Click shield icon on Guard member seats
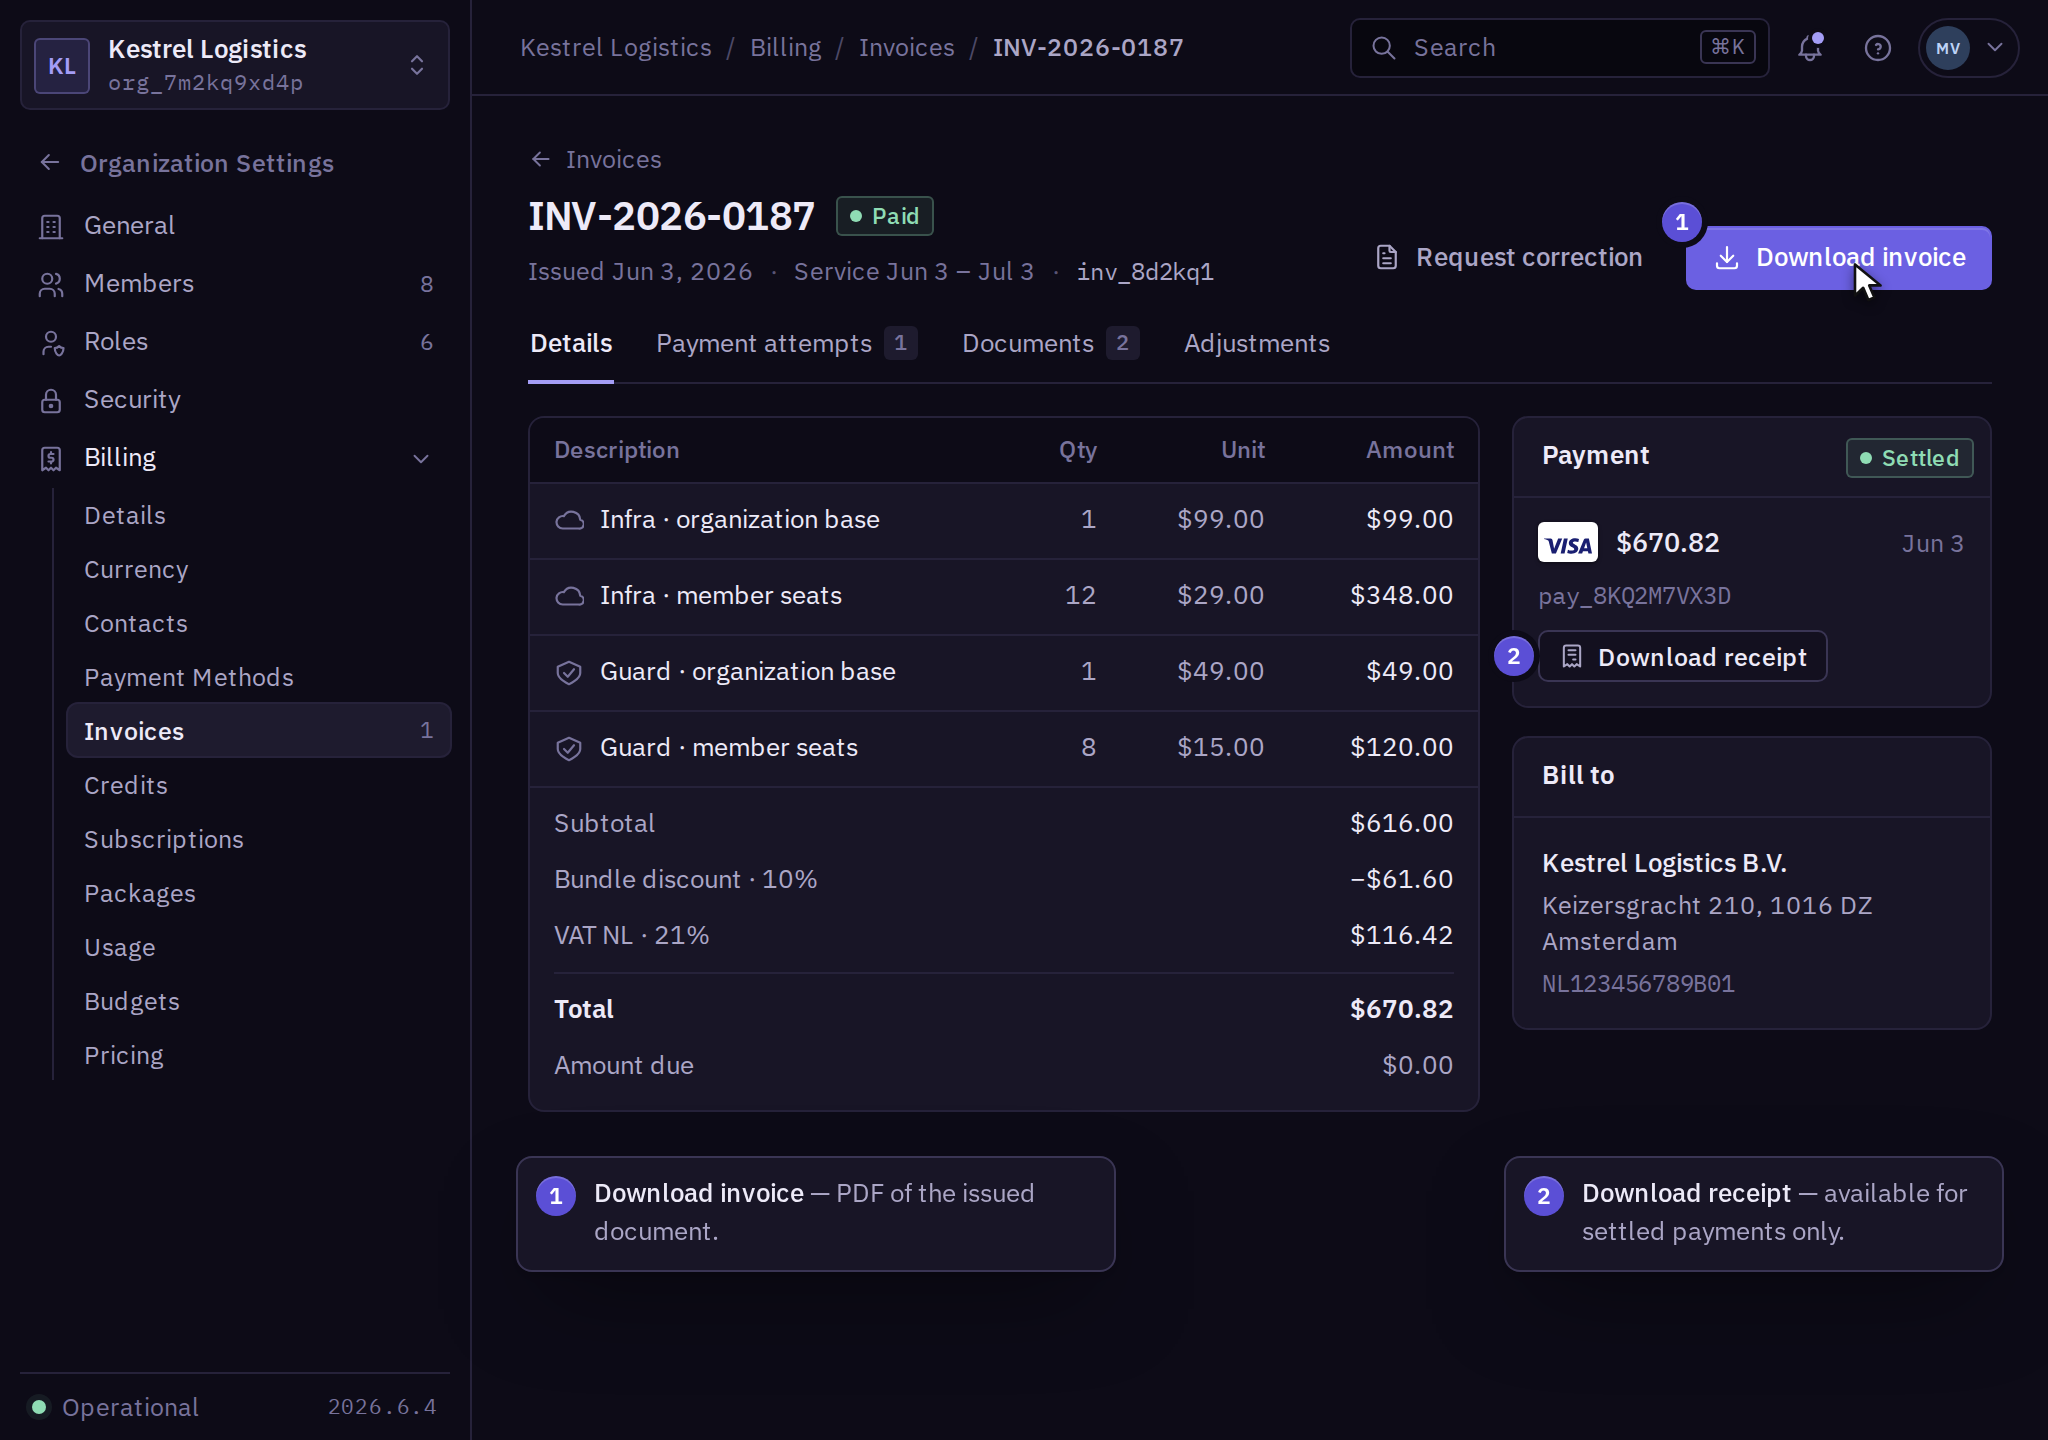This screenshot has height=1440, width=2048. 569,748
